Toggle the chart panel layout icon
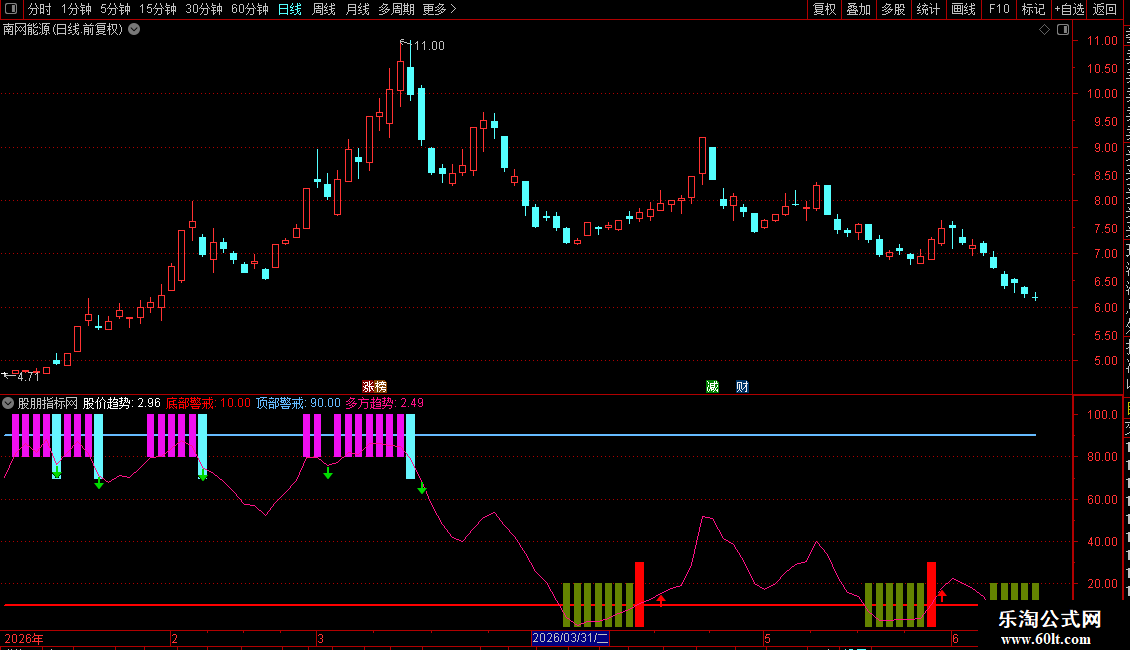 click(1063, 30)
